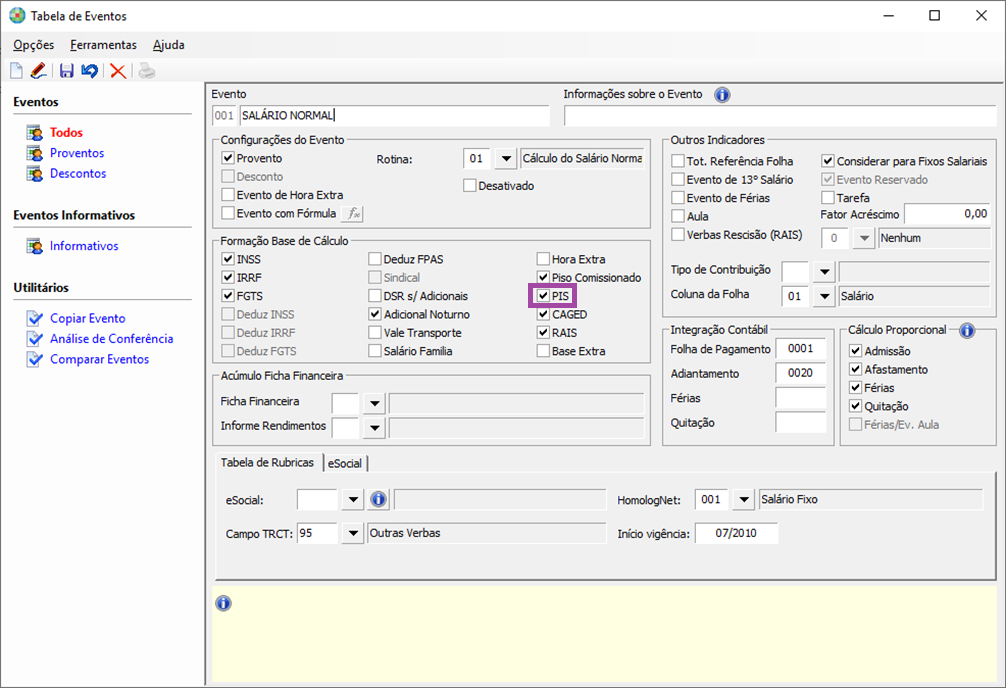The height and width of the screenshot is (688, 1006).
Task: Uncheck the FGTS checkbox
Action: [x=228, y=296]
